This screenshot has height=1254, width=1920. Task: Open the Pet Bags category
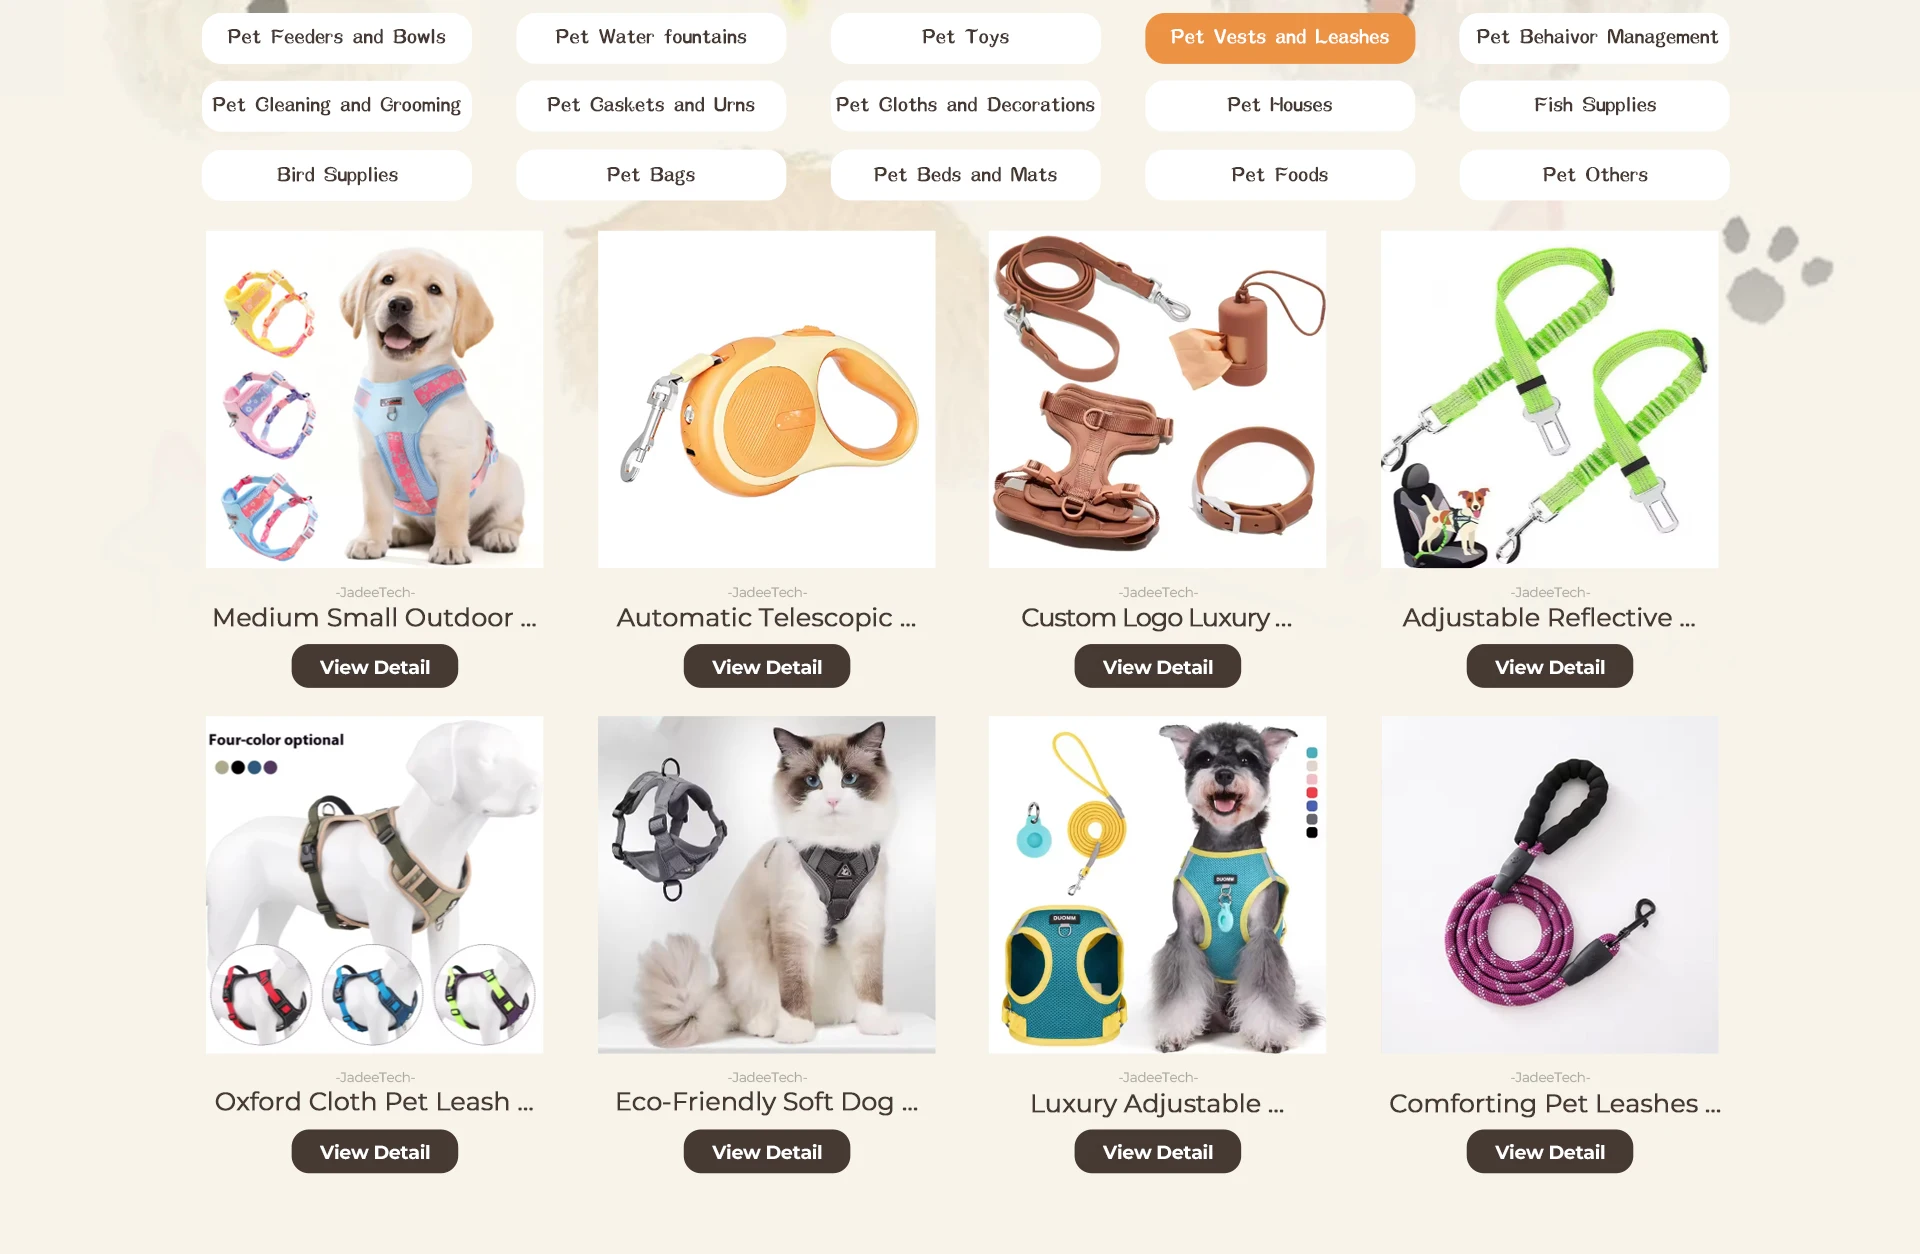[x=651, y=175]
